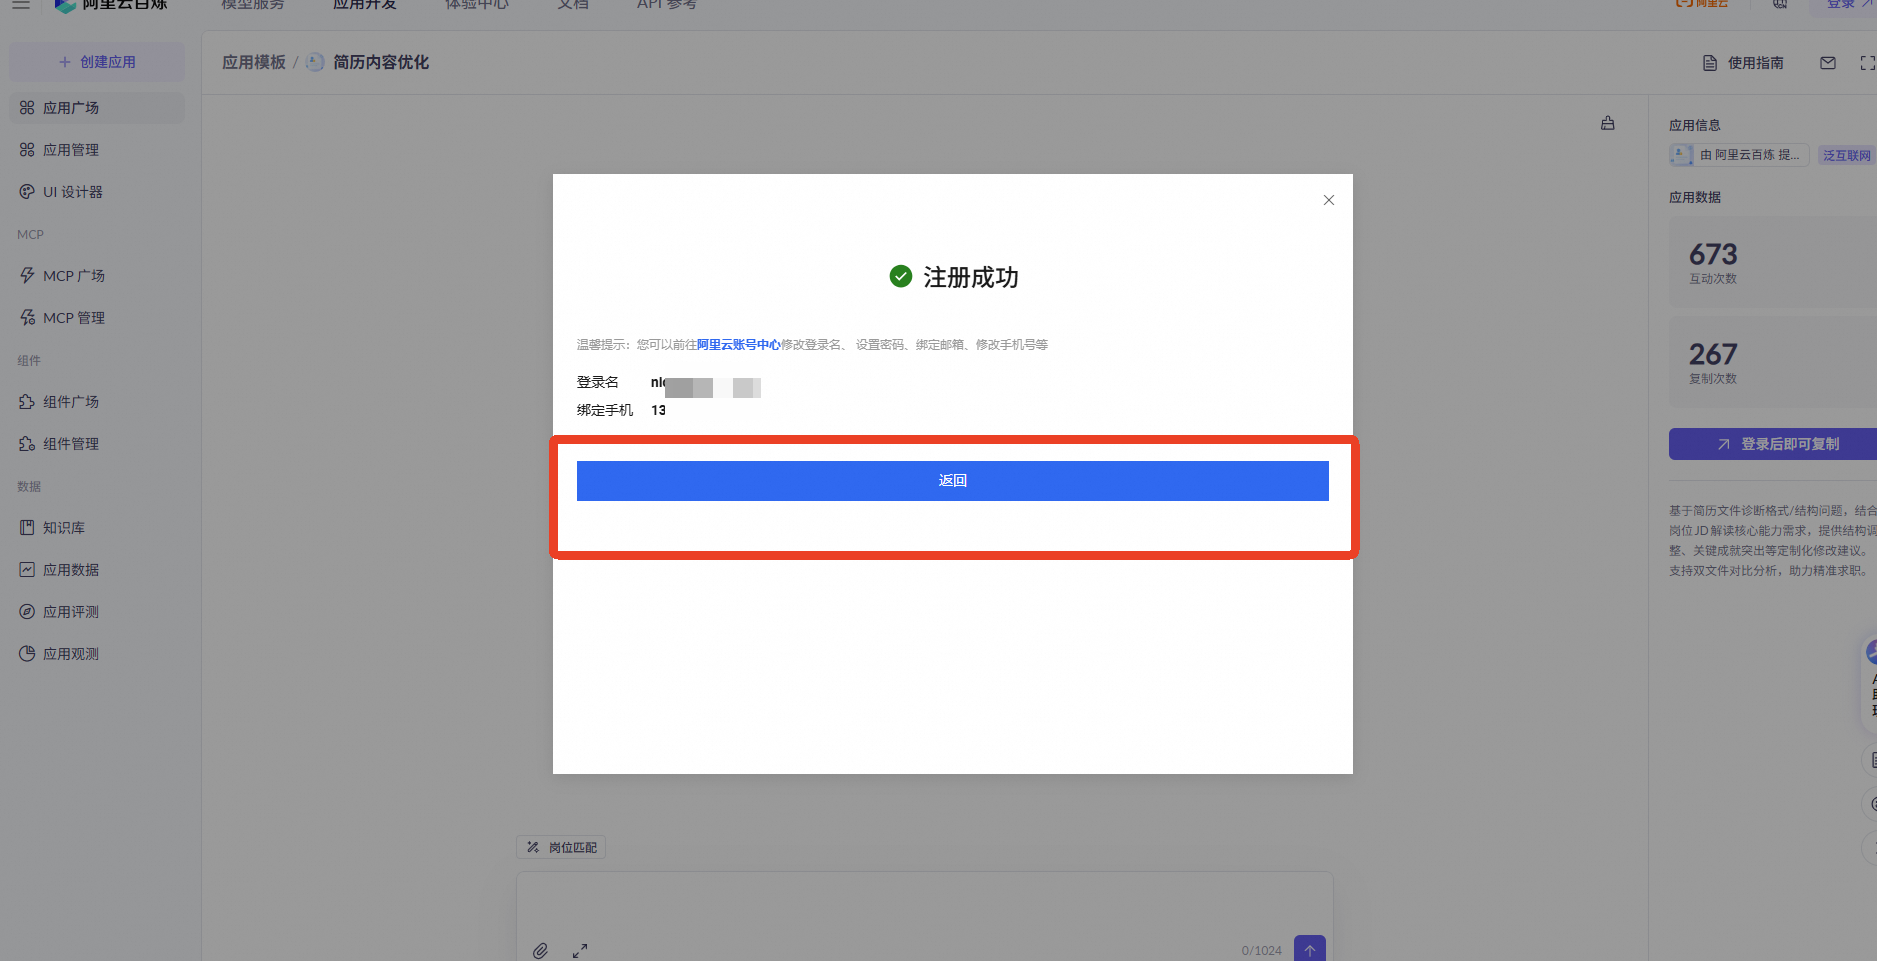This screenshot has width=1877, height=961.
Task: Open the 使用指南 guide
Action: coord(1743,63)
